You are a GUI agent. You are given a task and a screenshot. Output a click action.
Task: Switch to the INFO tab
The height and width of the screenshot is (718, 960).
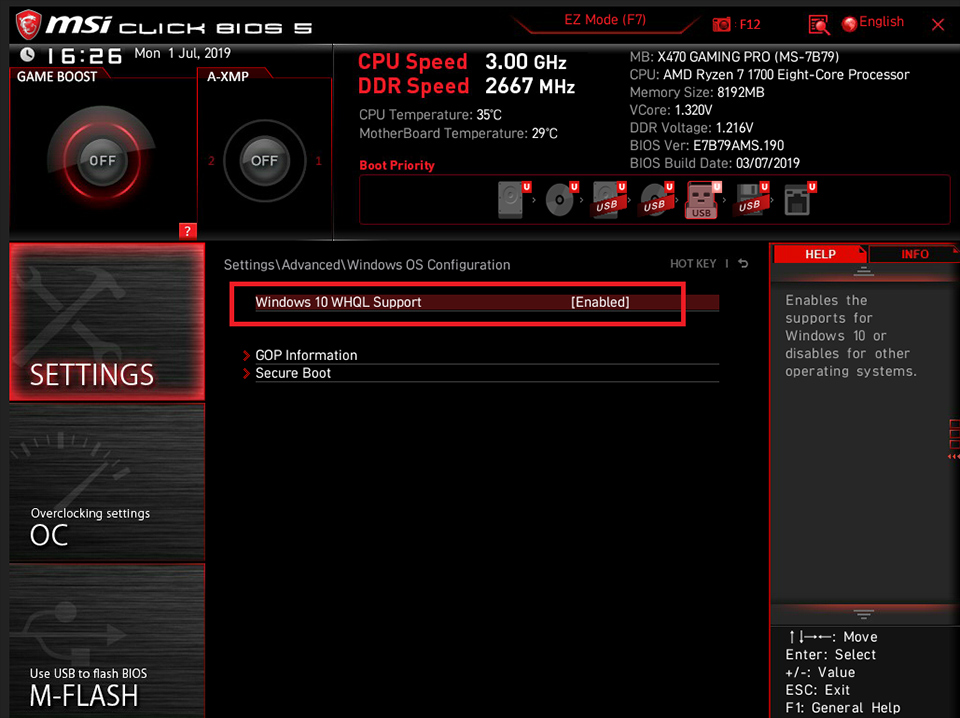pyautogui.click(x=915, y=254)
